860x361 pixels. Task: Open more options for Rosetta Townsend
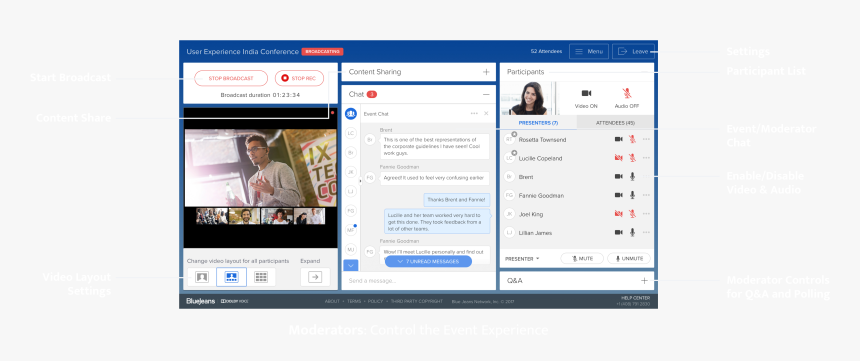[x=646, y=139]
